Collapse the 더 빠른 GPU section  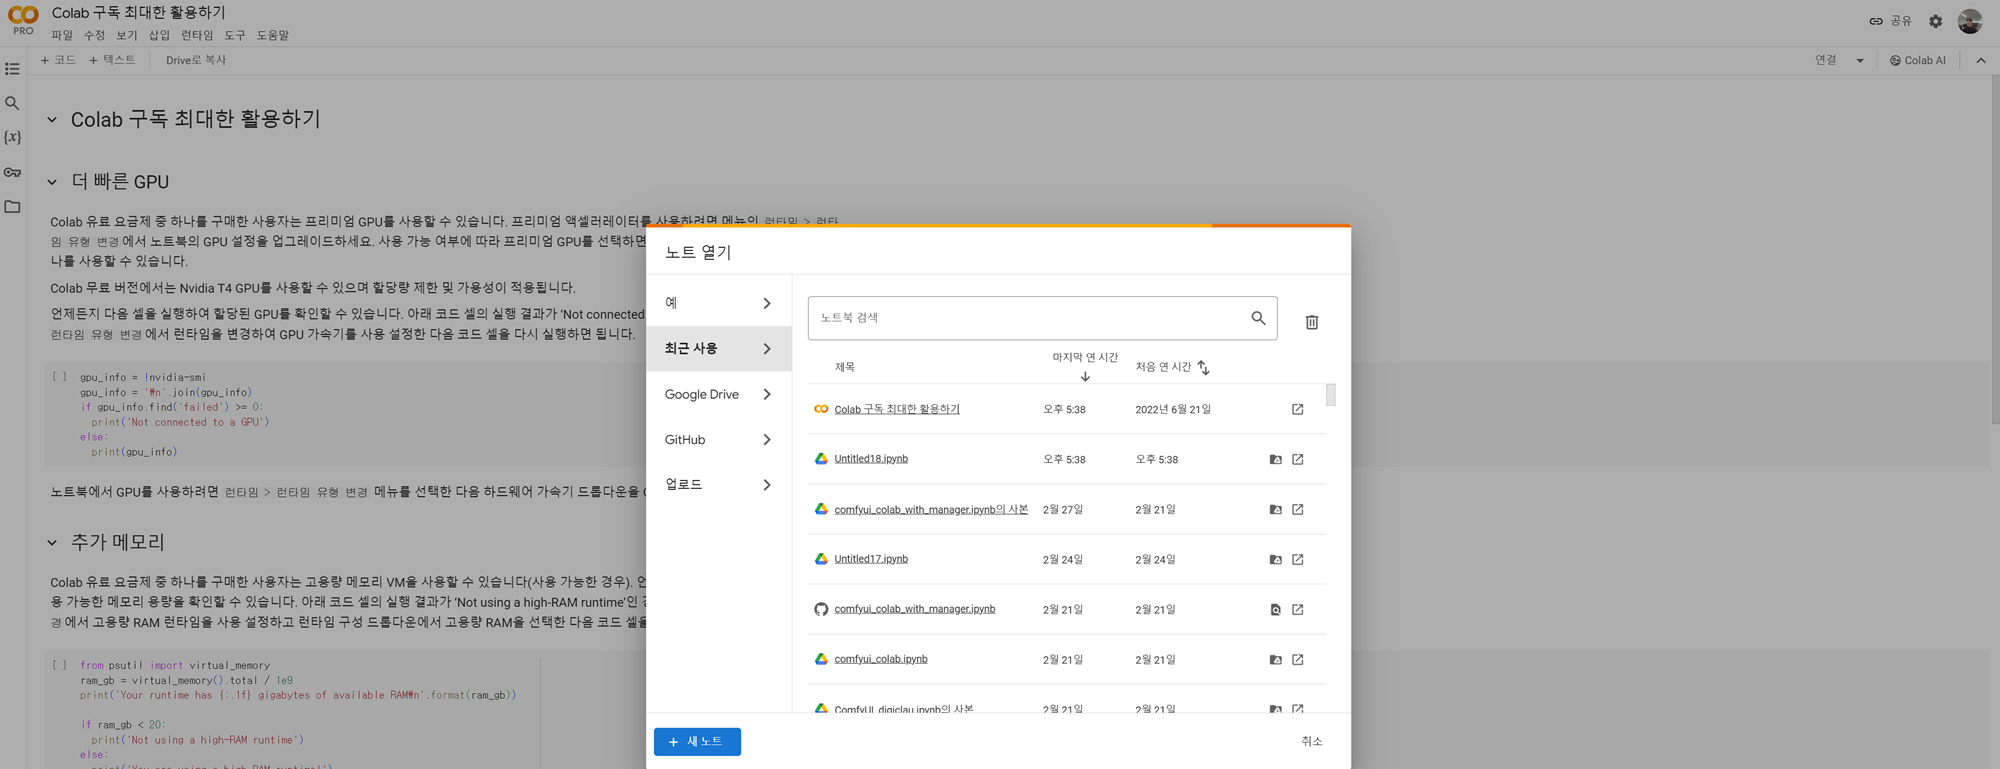(x=52, y=182)
